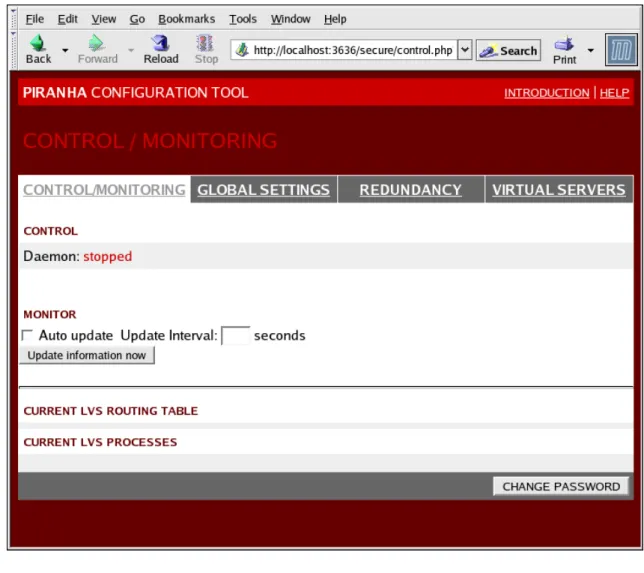Viewport: 644px width, 573px height.
Task: Click the Mozilla throbber logo icon
Action: click(x=621, y=50)
